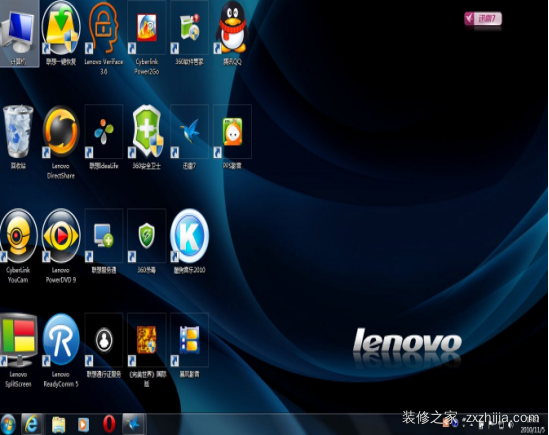Open 360杀毒 antivirus shortcut
549x435 pixels.
tap(147, 242)
